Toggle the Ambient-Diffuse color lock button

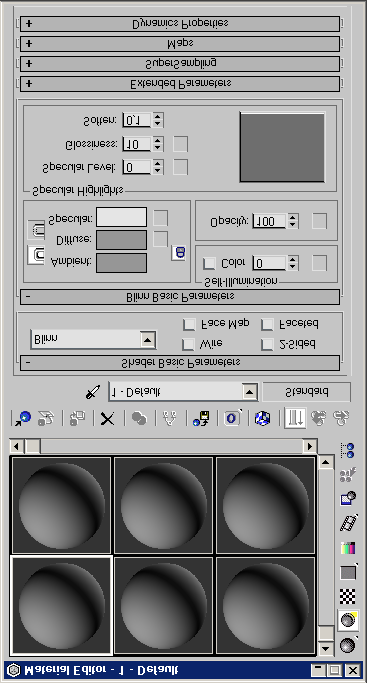click(36, 255)
